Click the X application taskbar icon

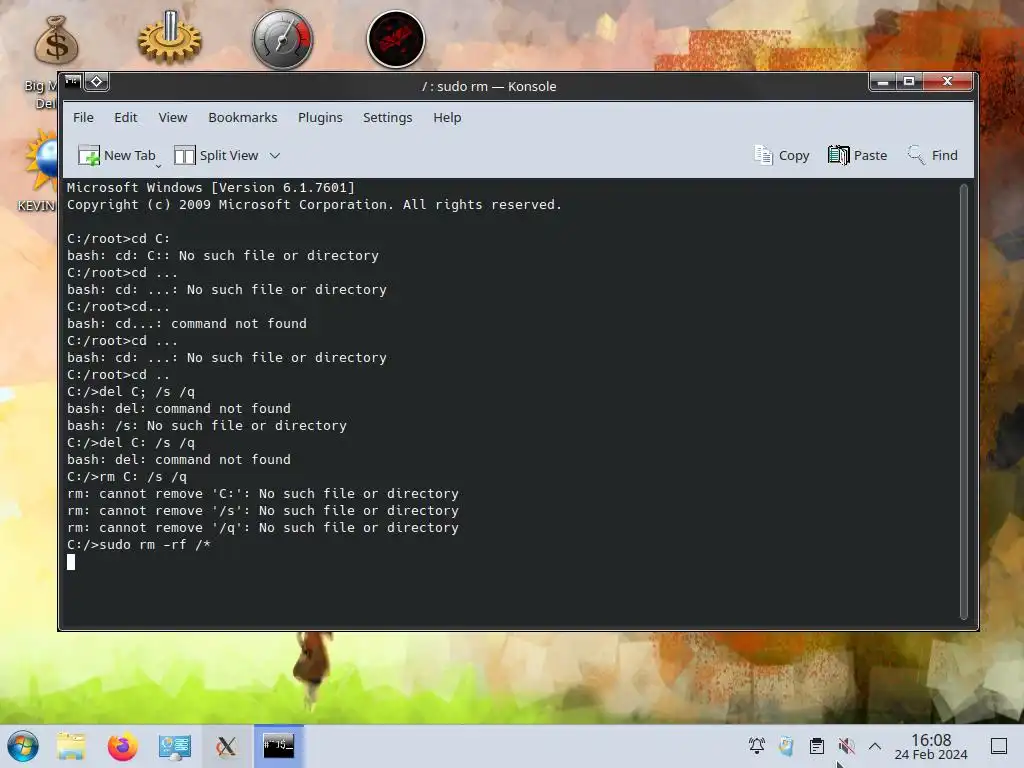226,746
